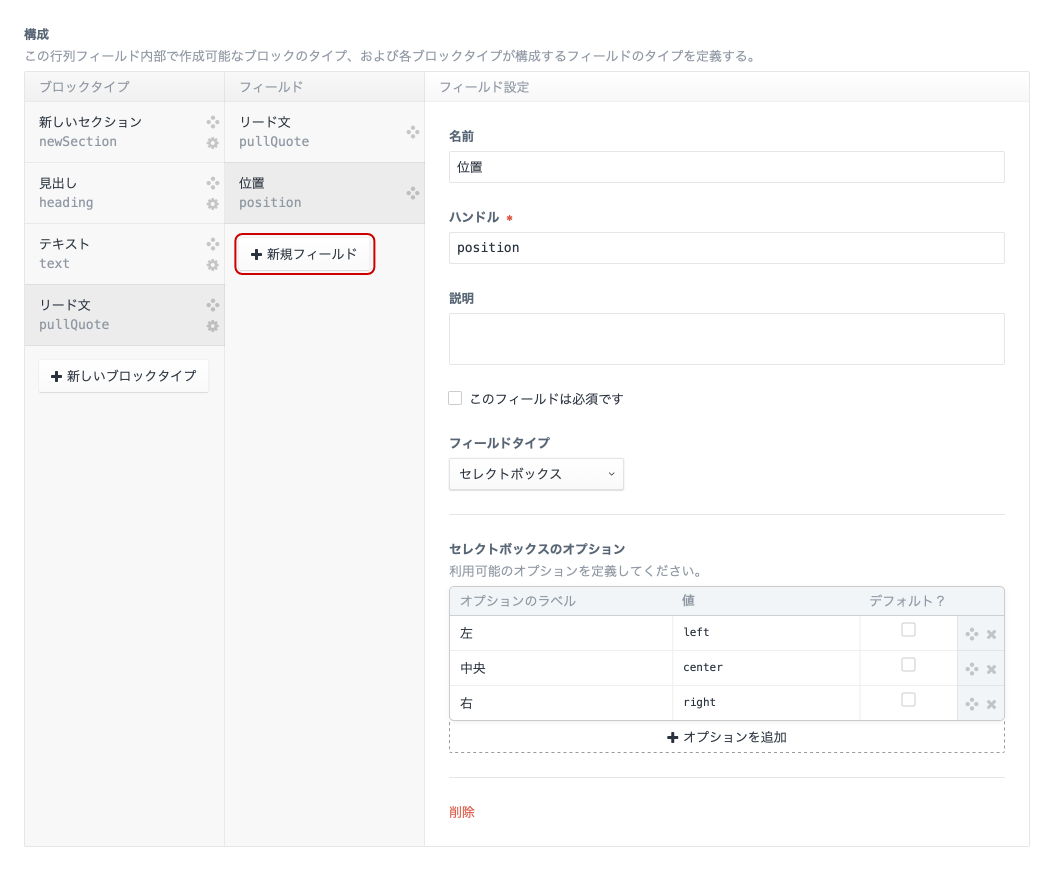Click オプションを追加 to add an option
Image resolution: width=1052 pixels, height=871 pixels.
click(727, 737)
